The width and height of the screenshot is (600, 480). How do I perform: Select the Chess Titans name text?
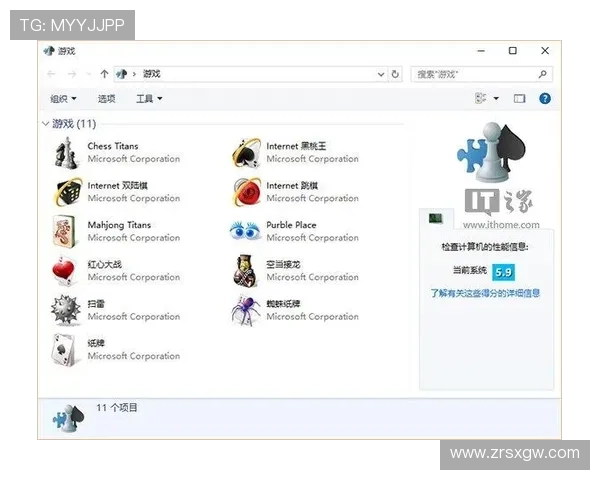click(113, 146)
